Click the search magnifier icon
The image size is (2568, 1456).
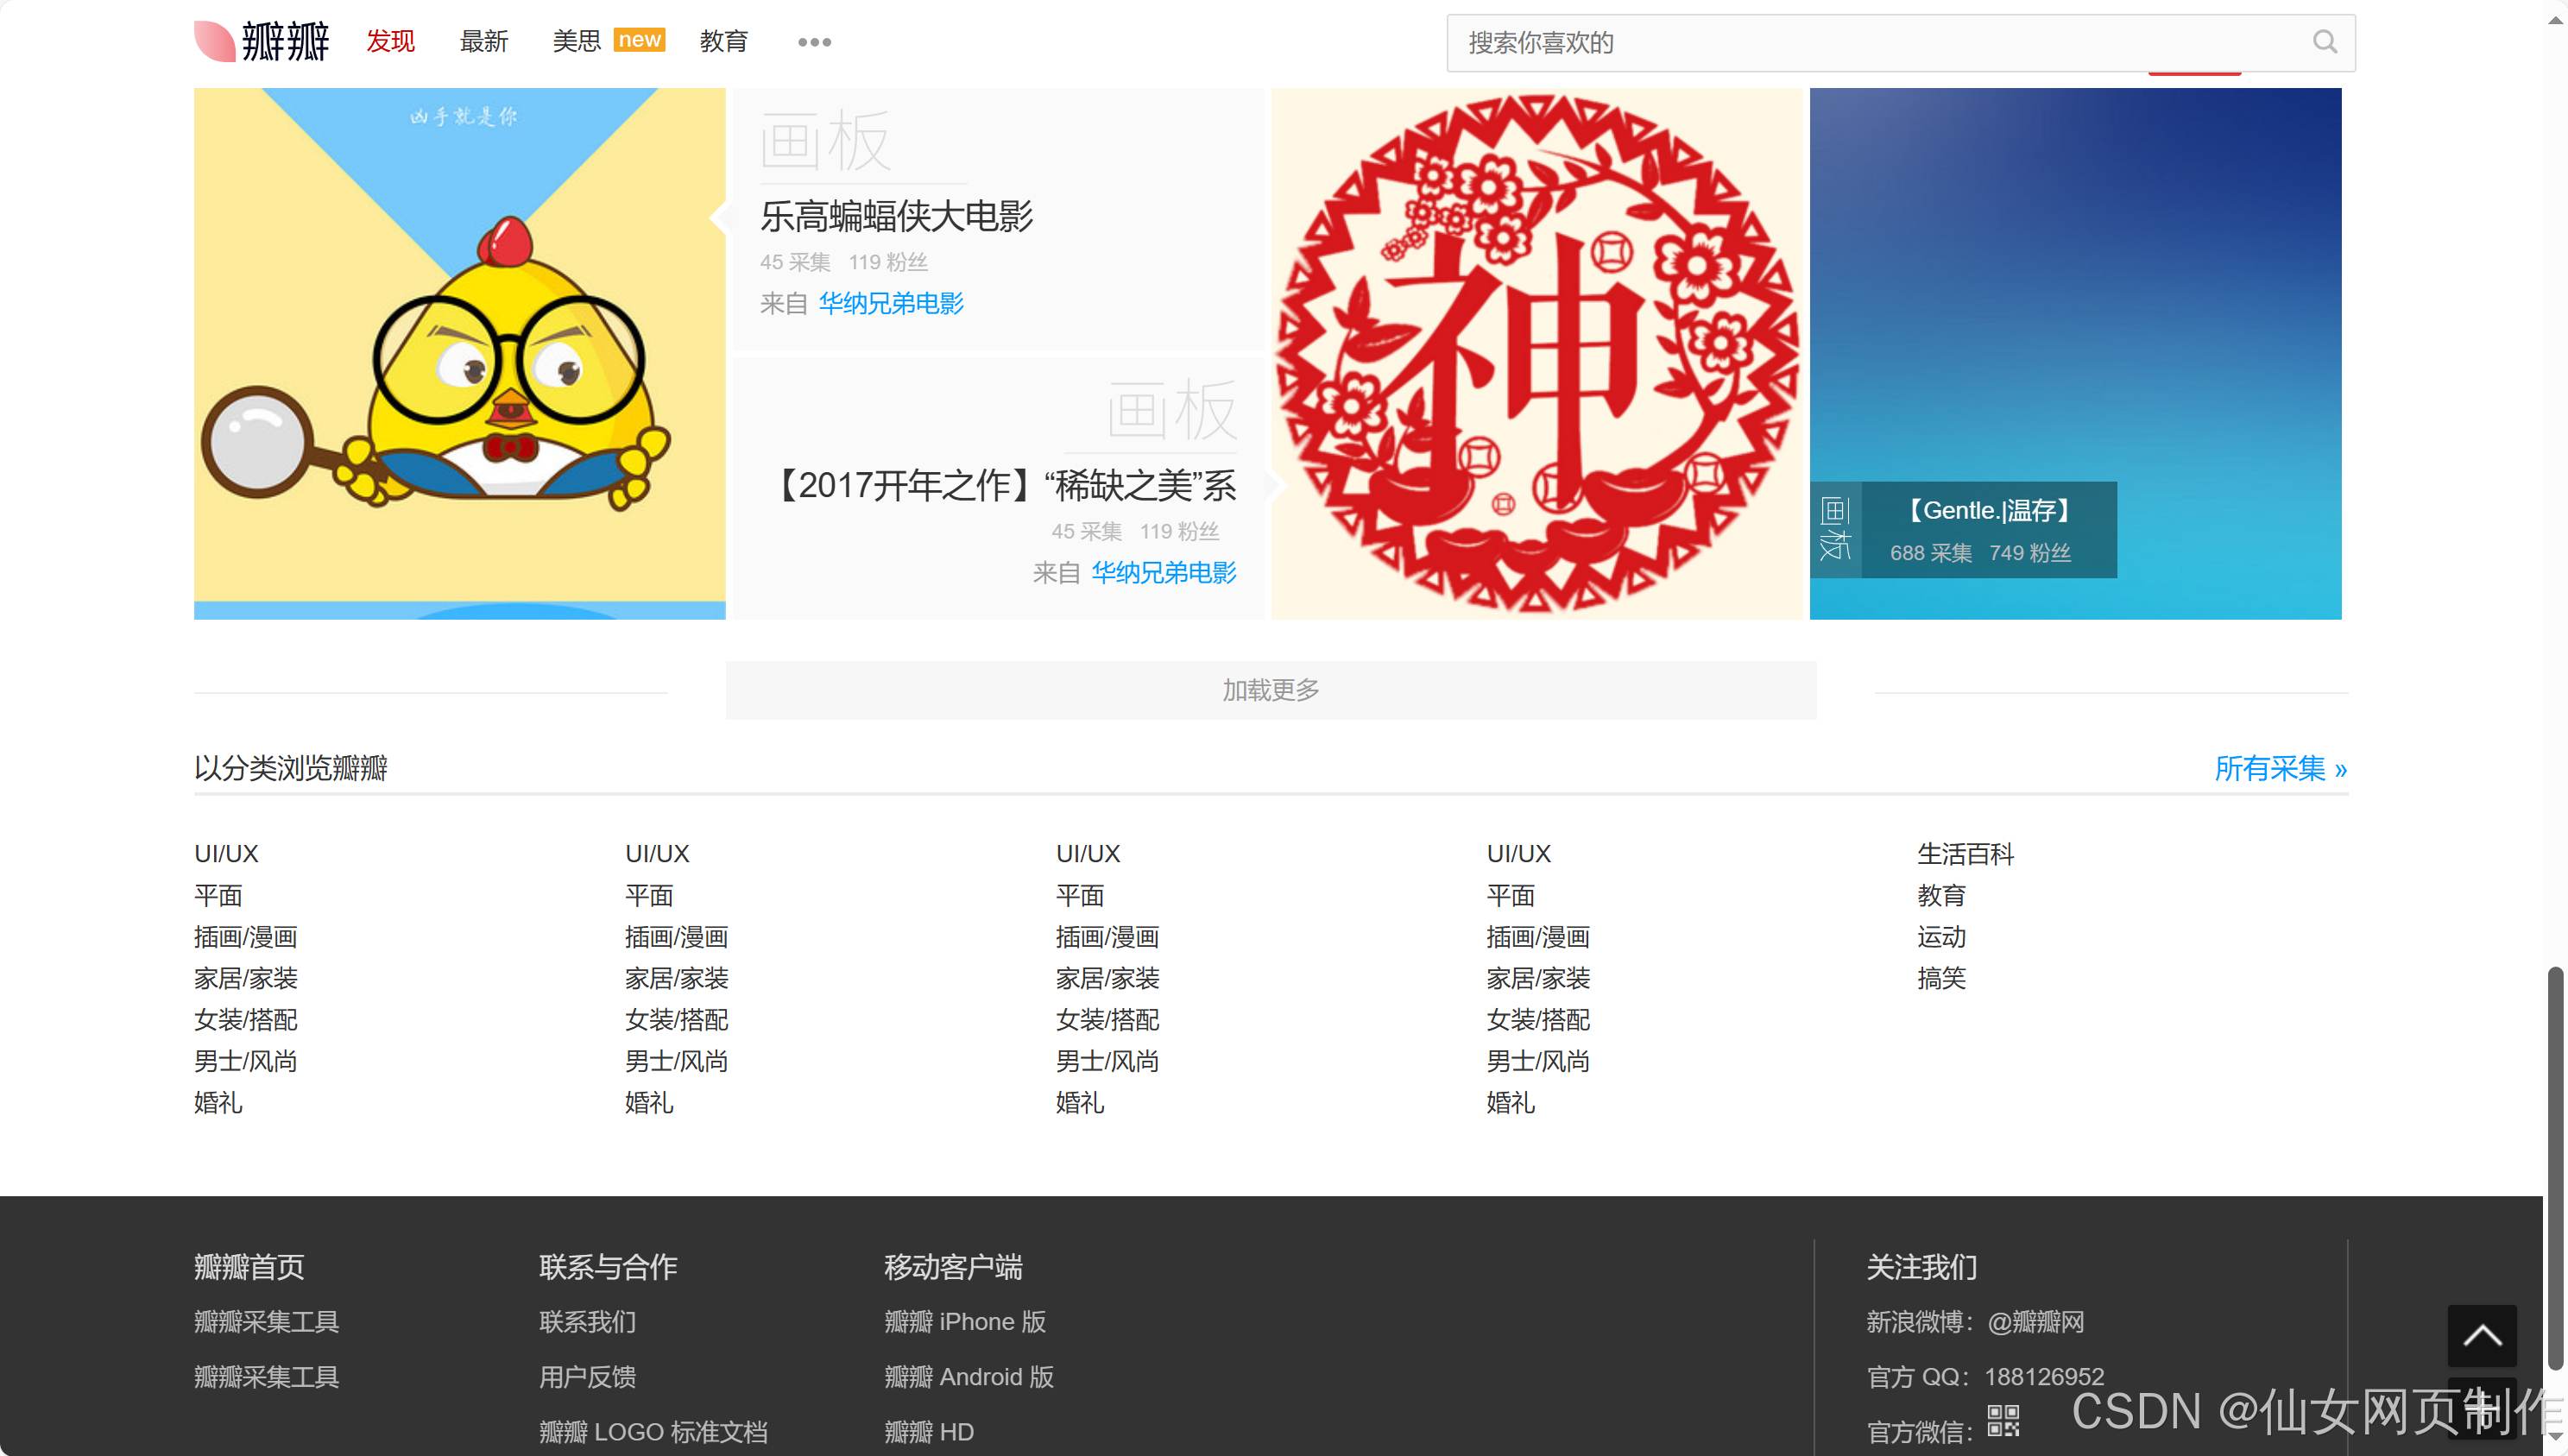(2324, 42)
